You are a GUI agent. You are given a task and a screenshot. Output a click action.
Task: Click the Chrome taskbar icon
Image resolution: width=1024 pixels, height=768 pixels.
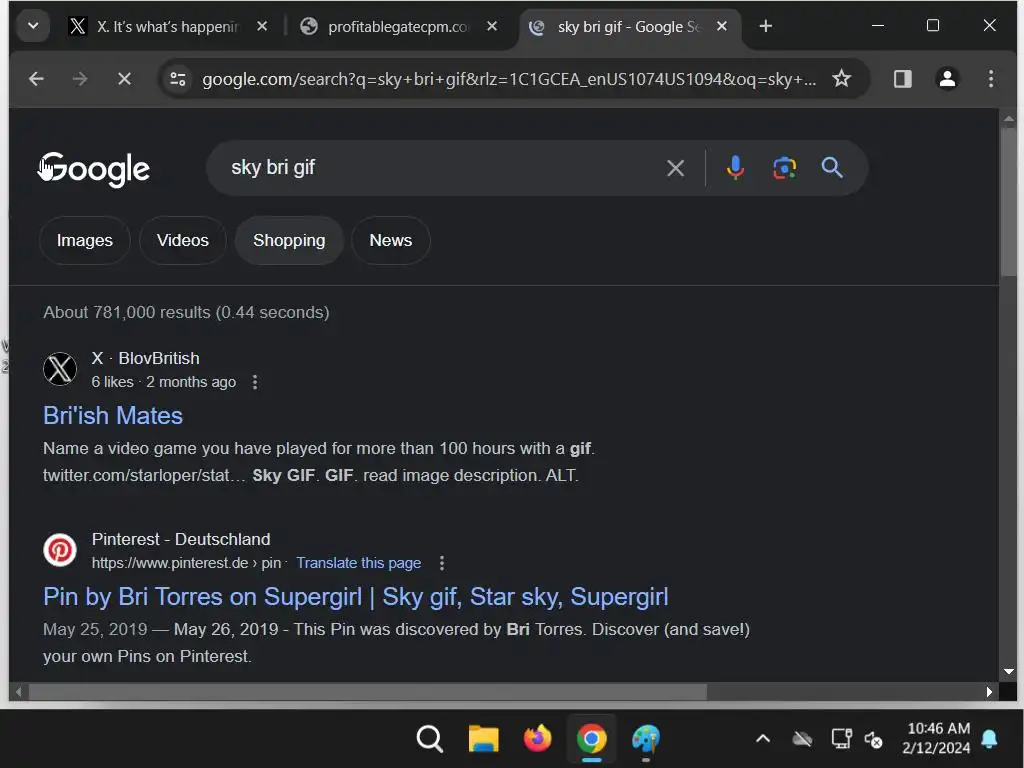[592, 739]
